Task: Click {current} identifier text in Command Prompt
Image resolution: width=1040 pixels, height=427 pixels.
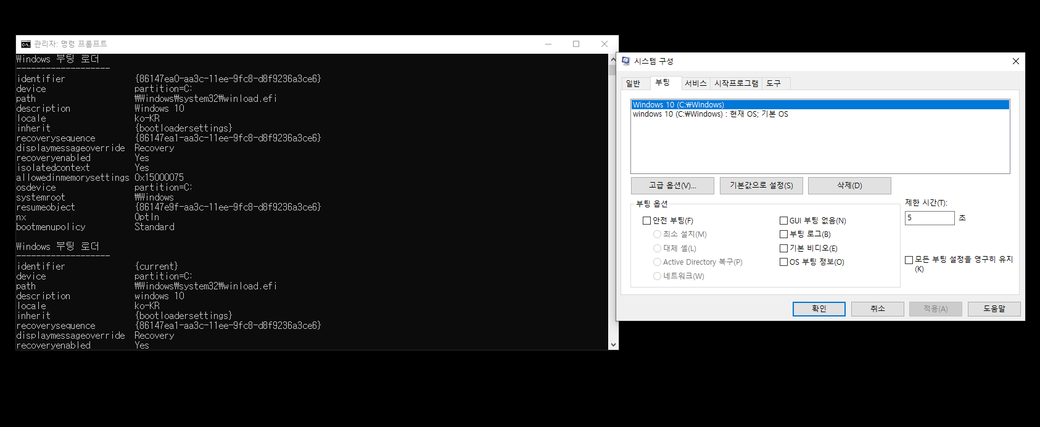Action: pyautogui.click(x=157, y=267)
